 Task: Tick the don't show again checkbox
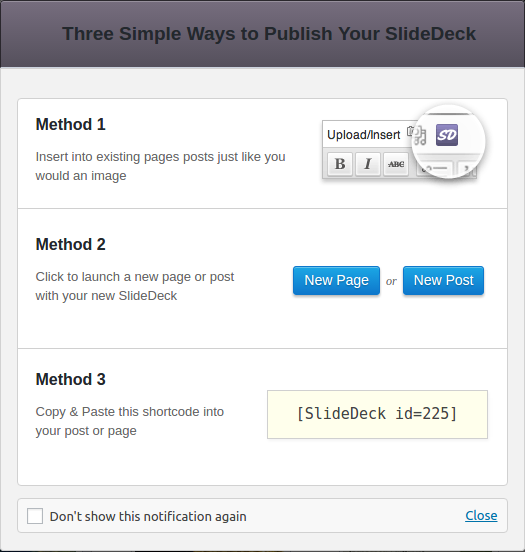click(35, 516)
